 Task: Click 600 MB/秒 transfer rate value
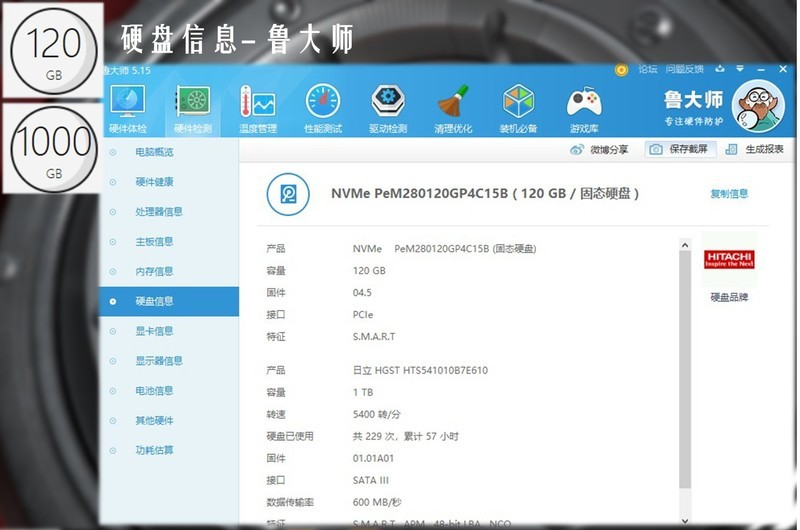pos(377,502)
